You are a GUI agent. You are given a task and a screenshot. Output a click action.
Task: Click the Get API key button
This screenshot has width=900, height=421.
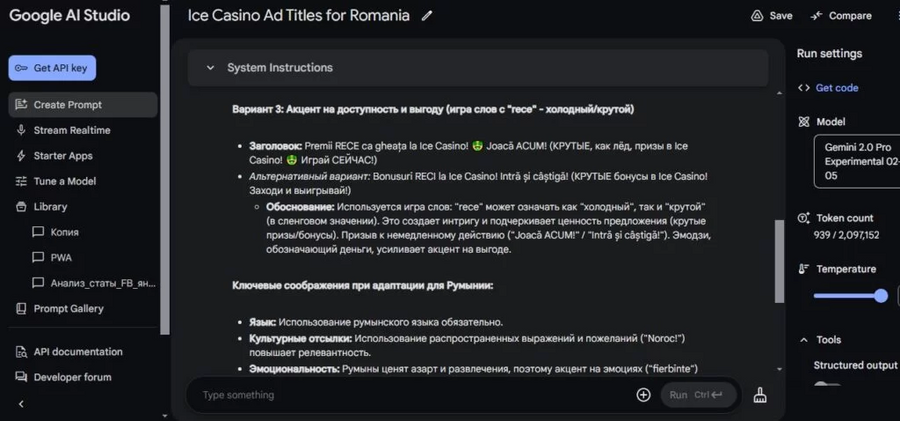point(52,68)
